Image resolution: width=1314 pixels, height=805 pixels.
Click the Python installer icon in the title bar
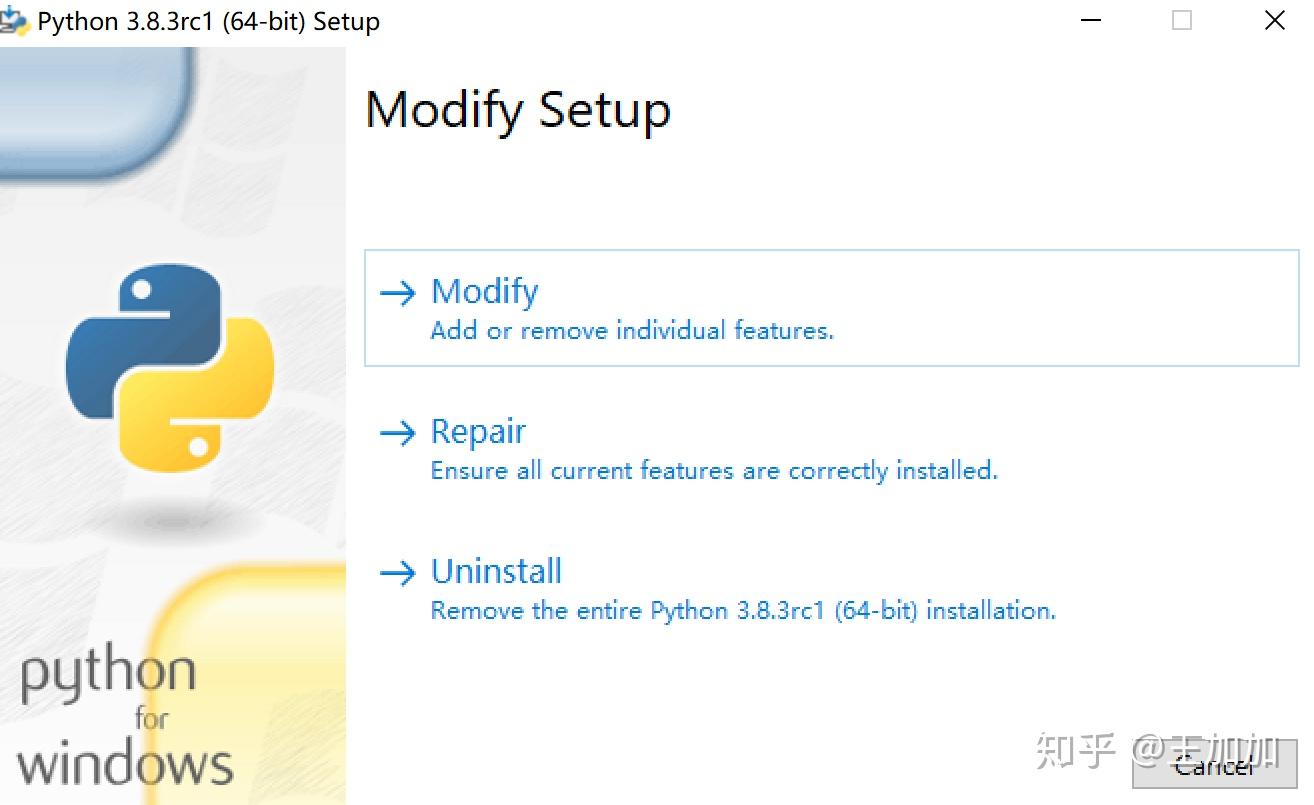click(x=16, y=19)
